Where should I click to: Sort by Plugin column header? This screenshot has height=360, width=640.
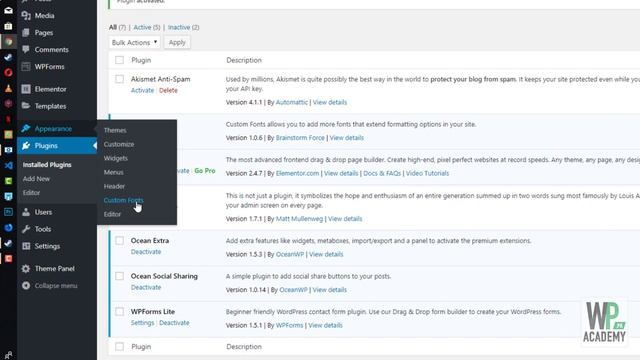click(x=141, y=60)
